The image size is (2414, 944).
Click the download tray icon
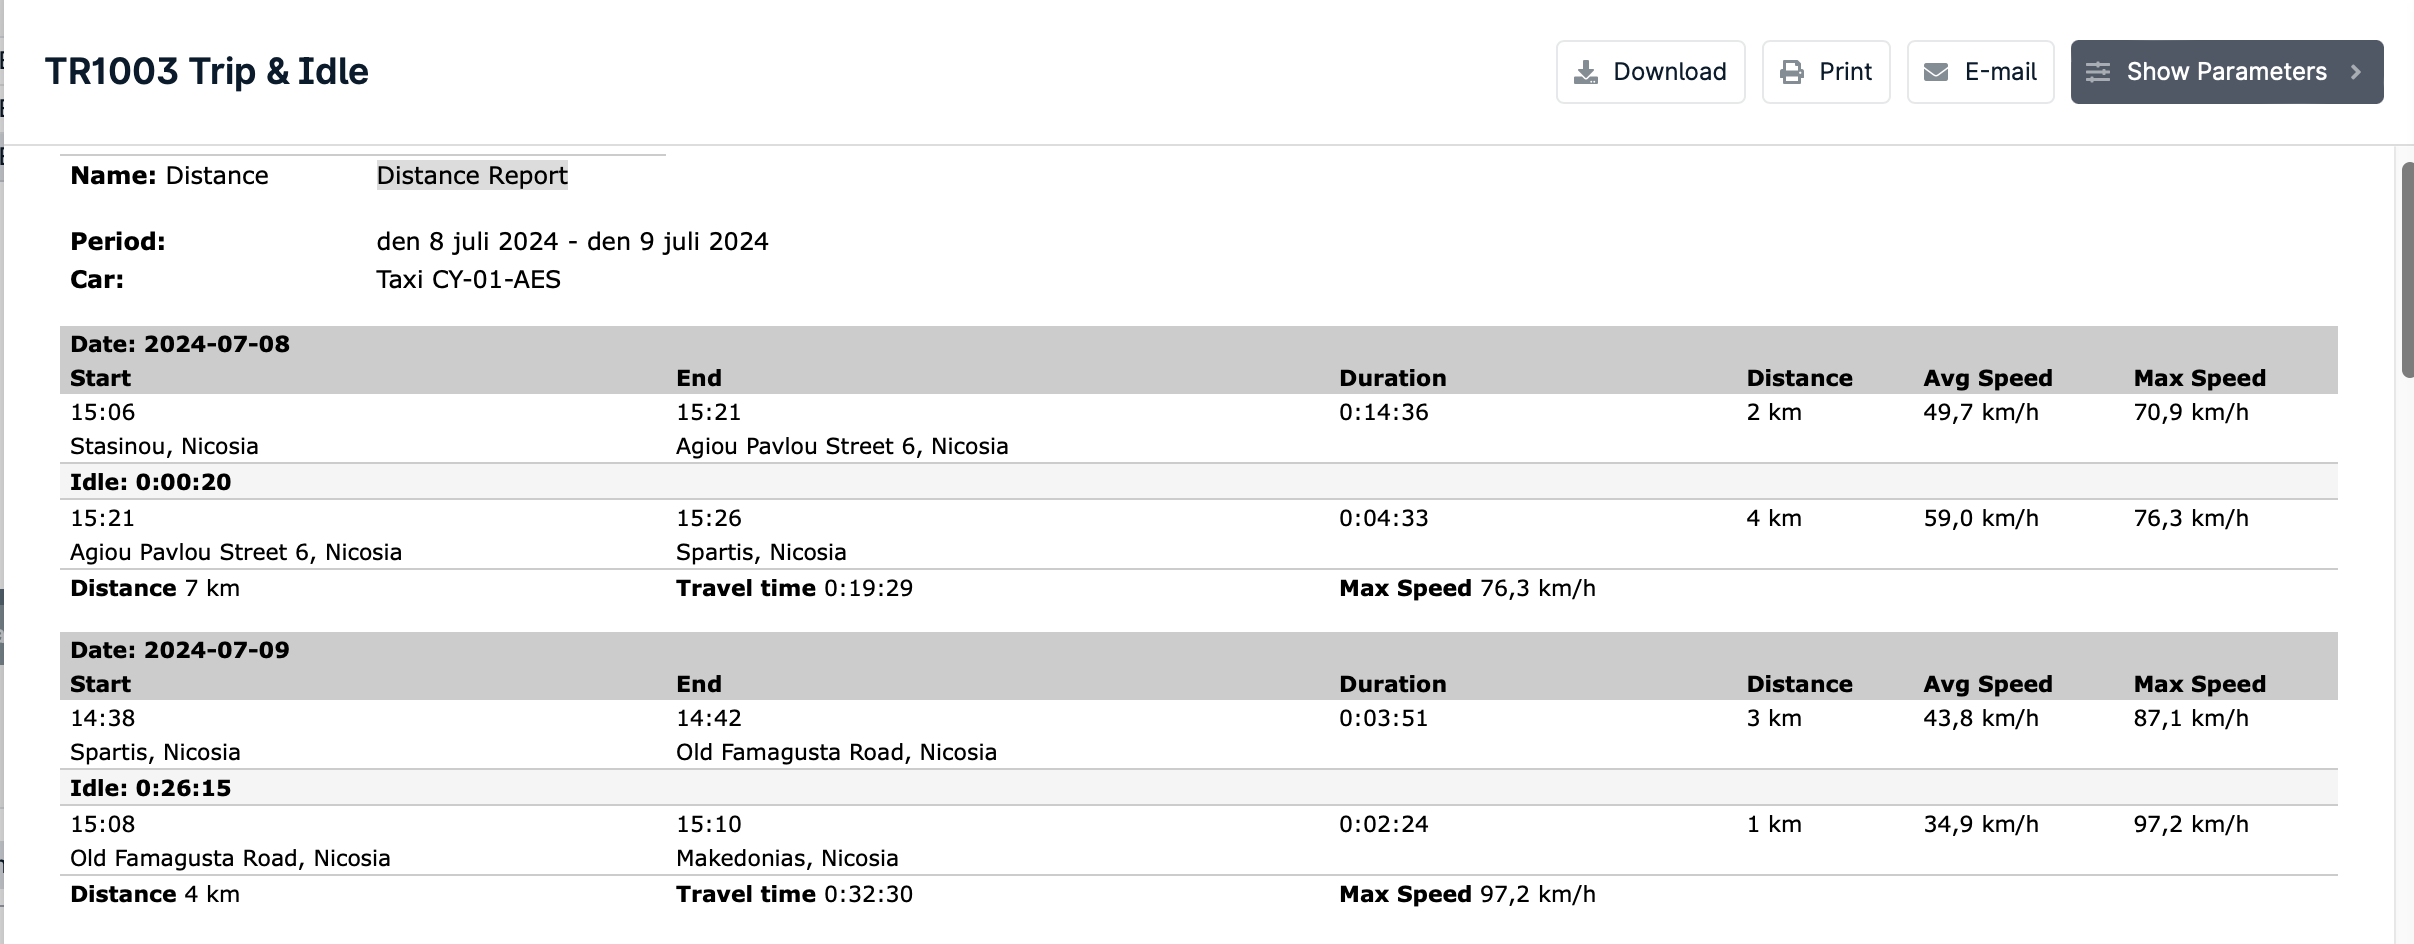tap(1586, 72)
